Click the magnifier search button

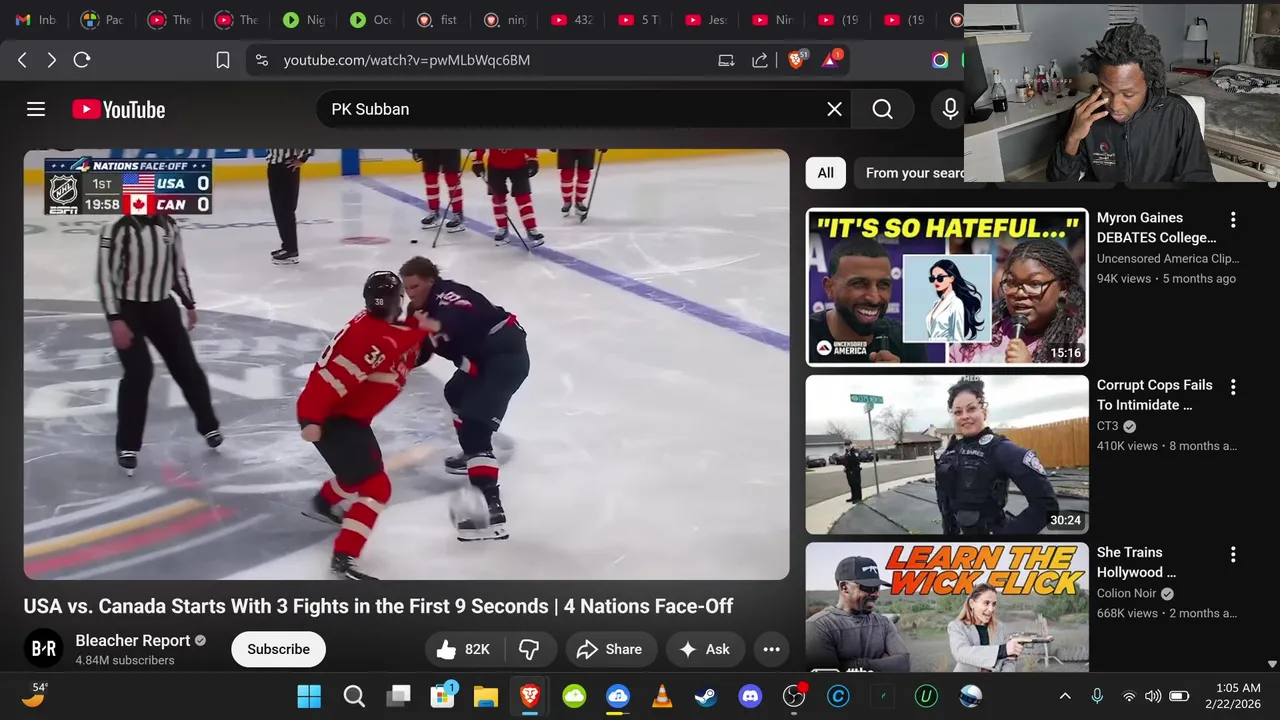(882, 109)
